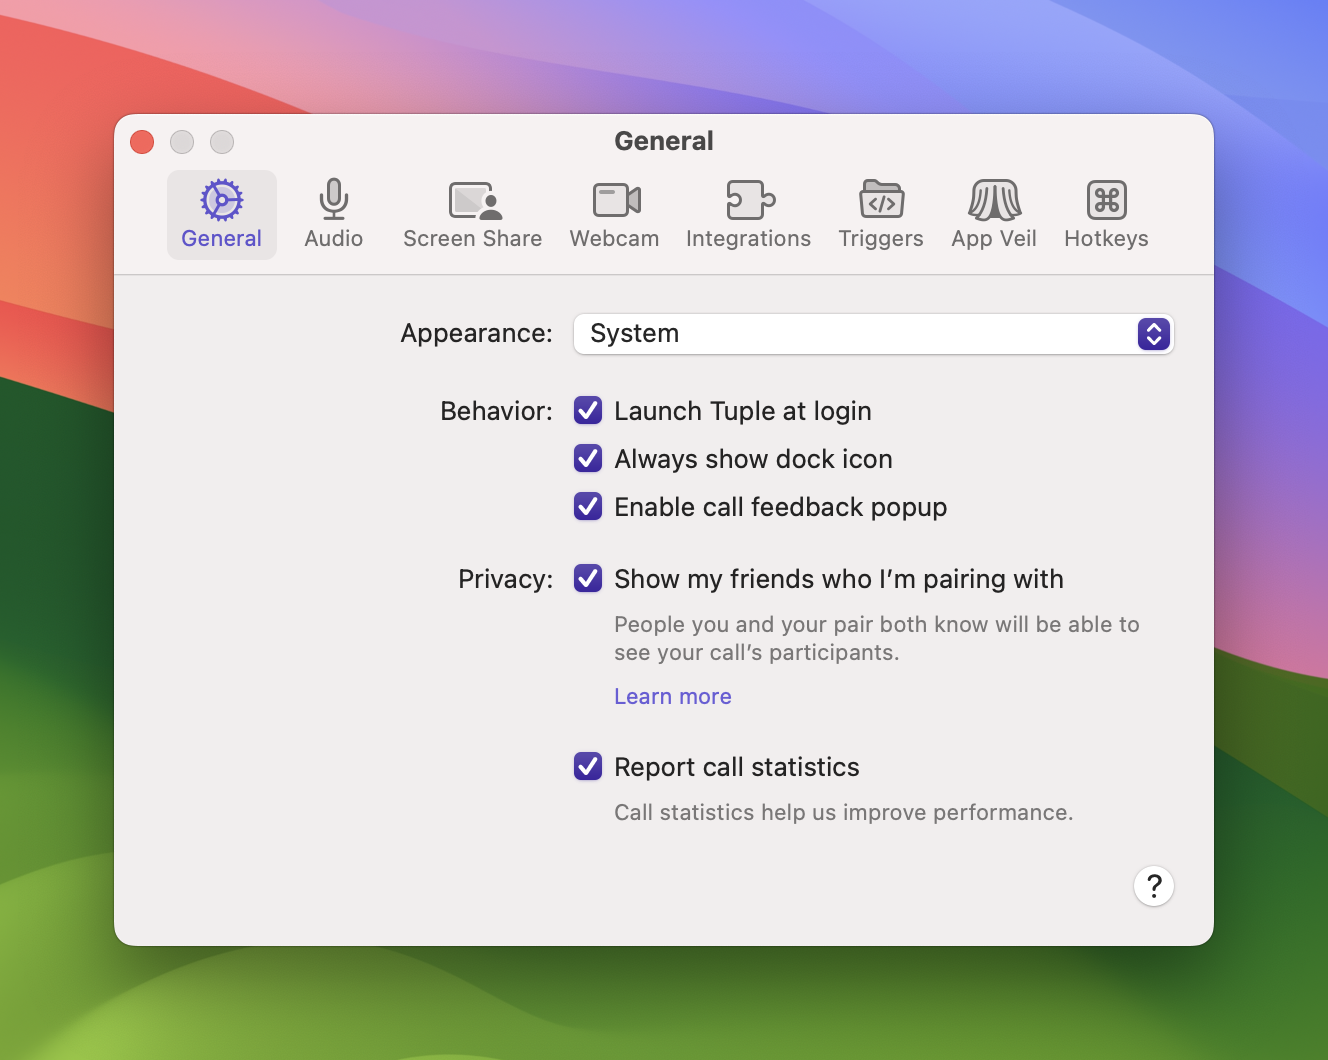
Task: Click the "People you and your pair" description
Action: [x=877, y=638]
